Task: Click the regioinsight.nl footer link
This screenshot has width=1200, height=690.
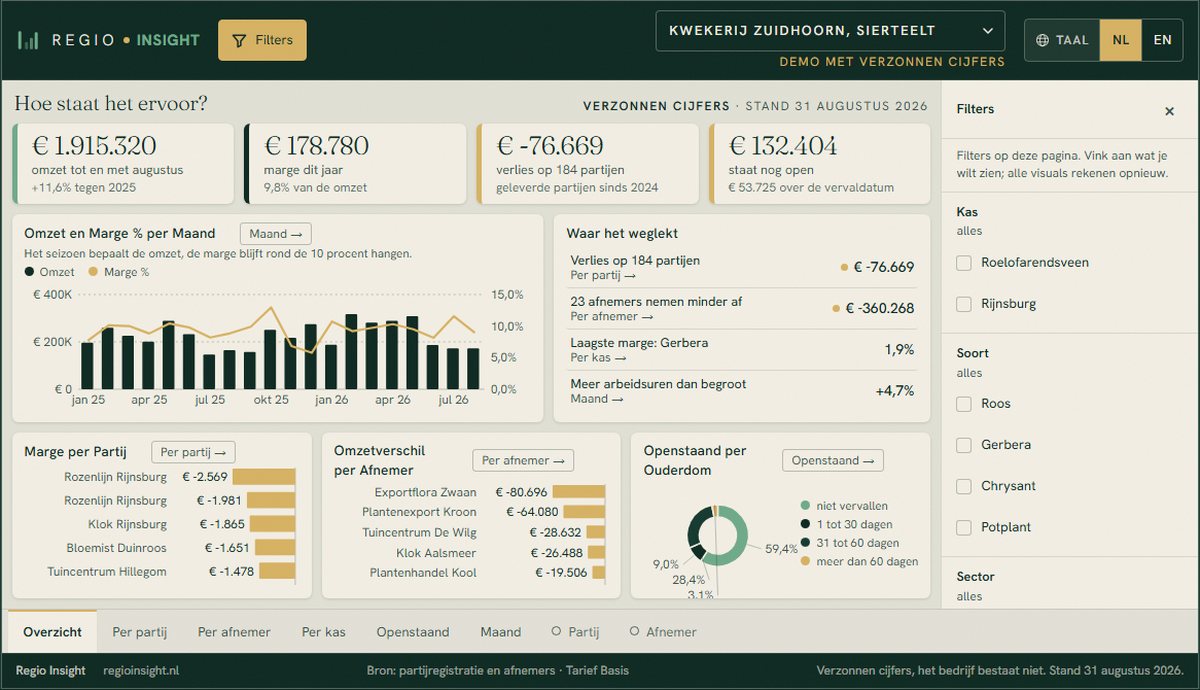Action: 141,670
